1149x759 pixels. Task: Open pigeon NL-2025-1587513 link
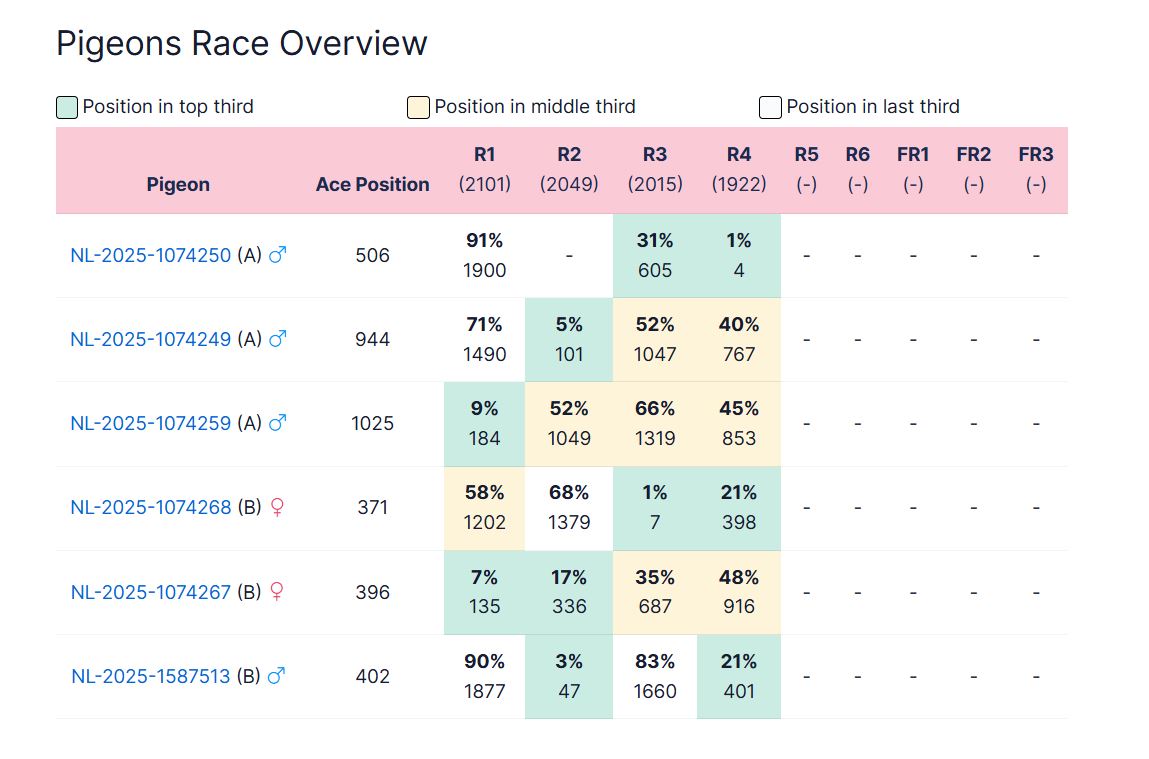tap(151, 676)
